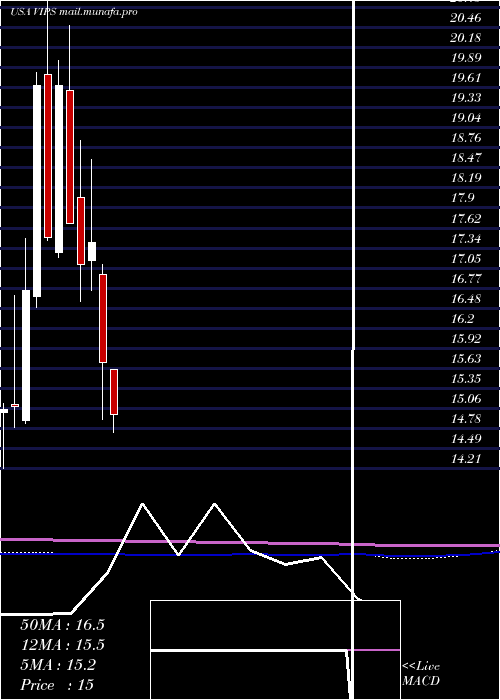Click the 50MA : 16.5 readout

62,625
